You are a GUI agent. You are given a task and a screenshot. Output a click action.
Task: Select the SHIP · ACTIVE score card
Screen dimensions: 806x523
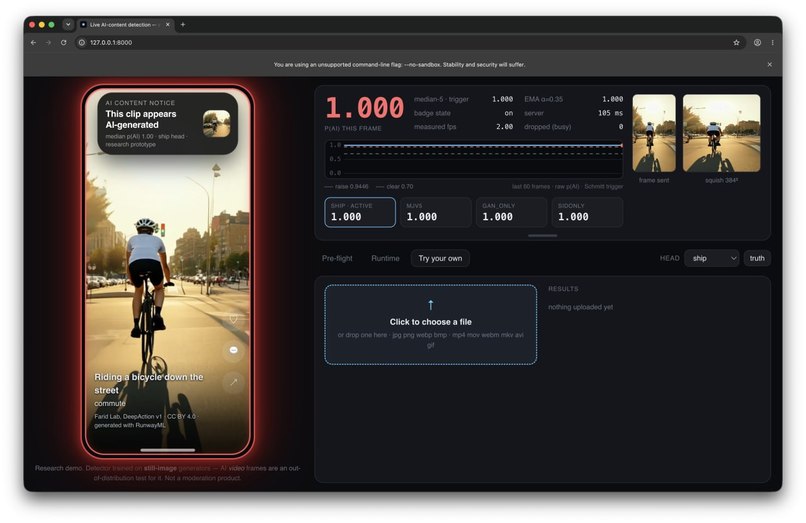360,212
